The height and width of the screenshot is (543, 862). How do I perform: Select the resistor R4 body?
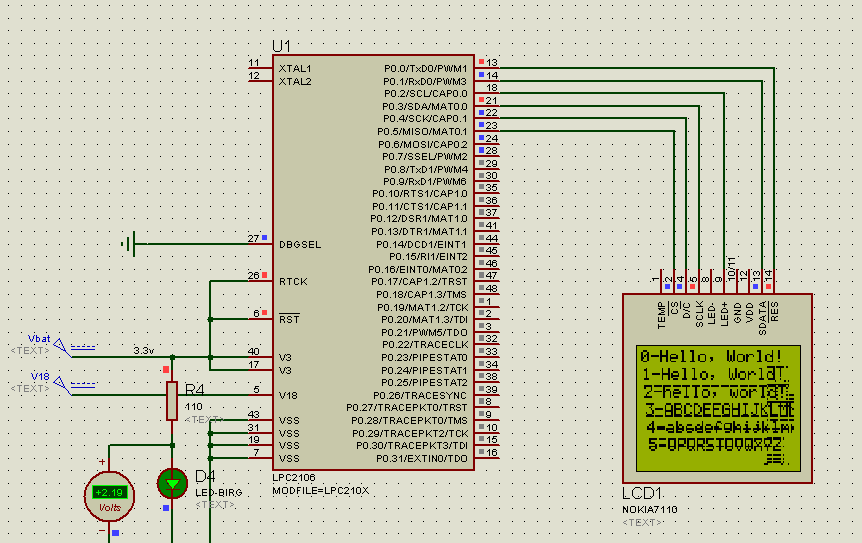click(x=172, y=401)
